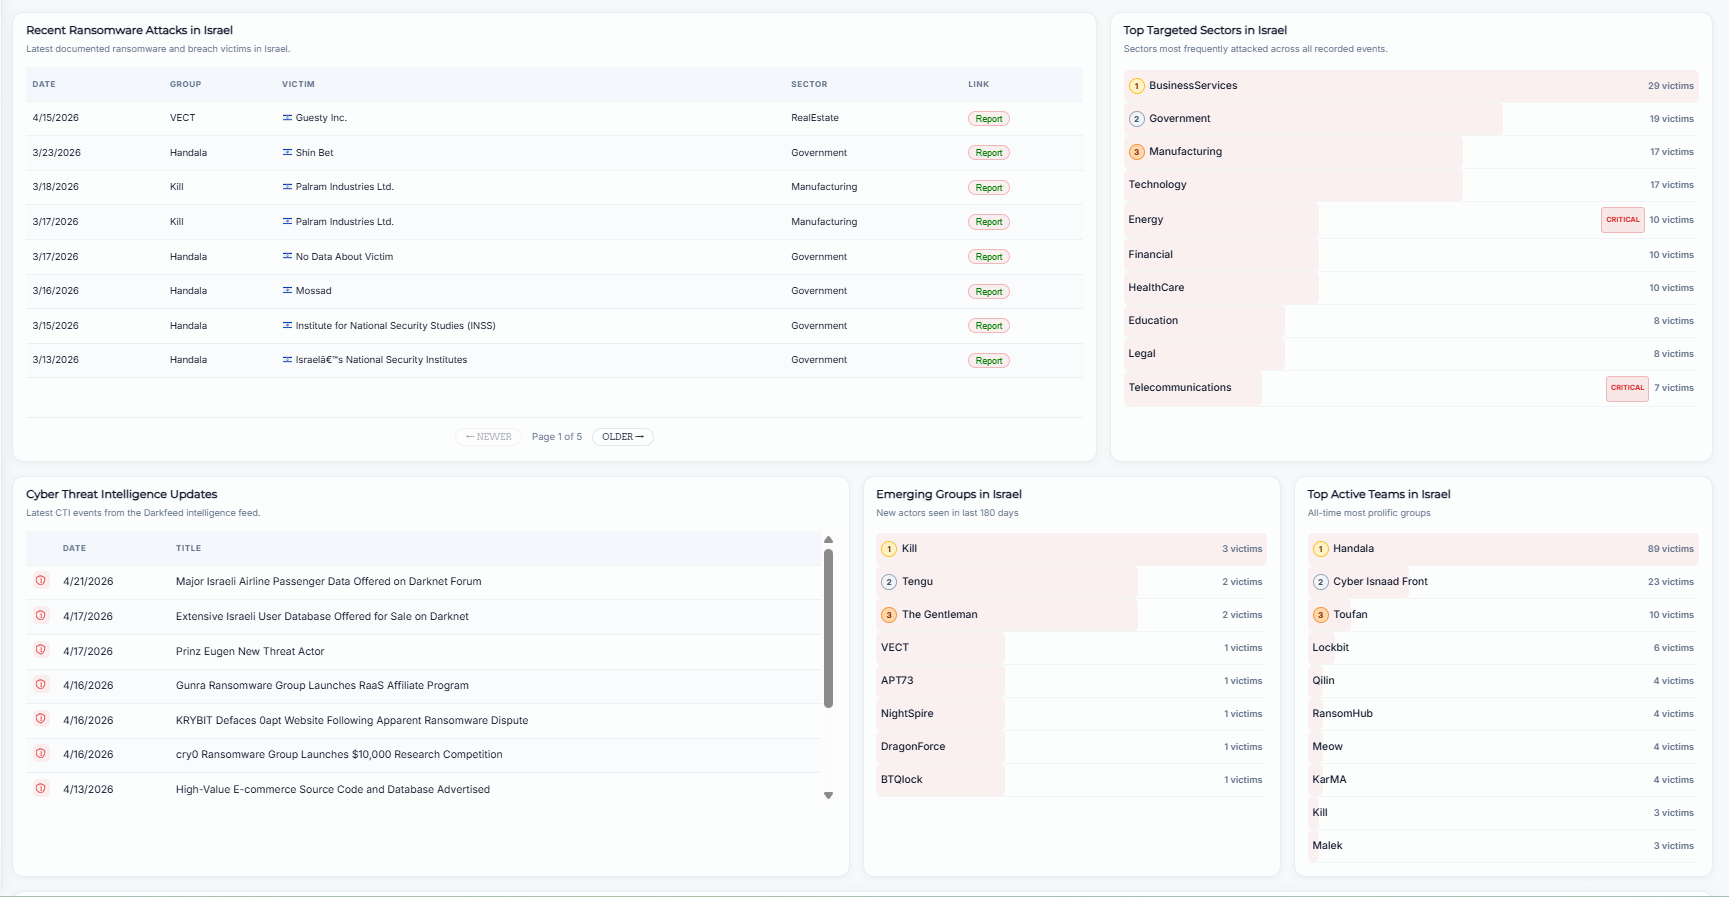This screenshot has width=1729, height=897.
Task: Click rank 3 badge next to The Gentleman
Action: tap(889, 615)
